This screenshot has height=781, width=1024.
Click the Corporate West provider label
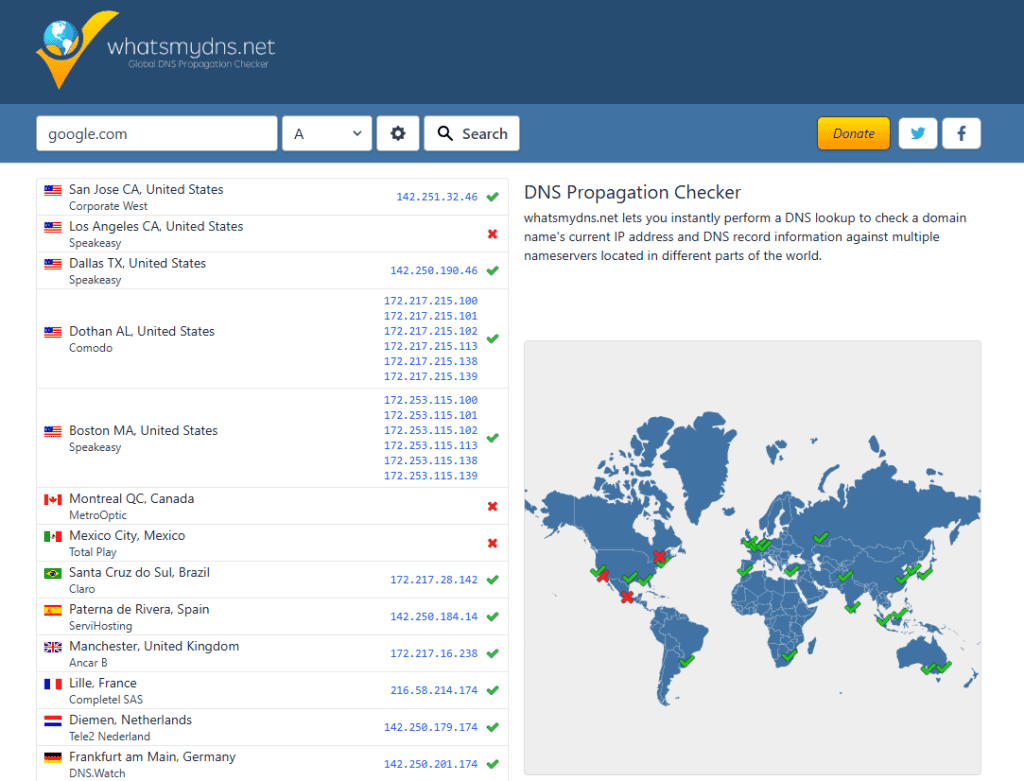click(x=108, y=206)
